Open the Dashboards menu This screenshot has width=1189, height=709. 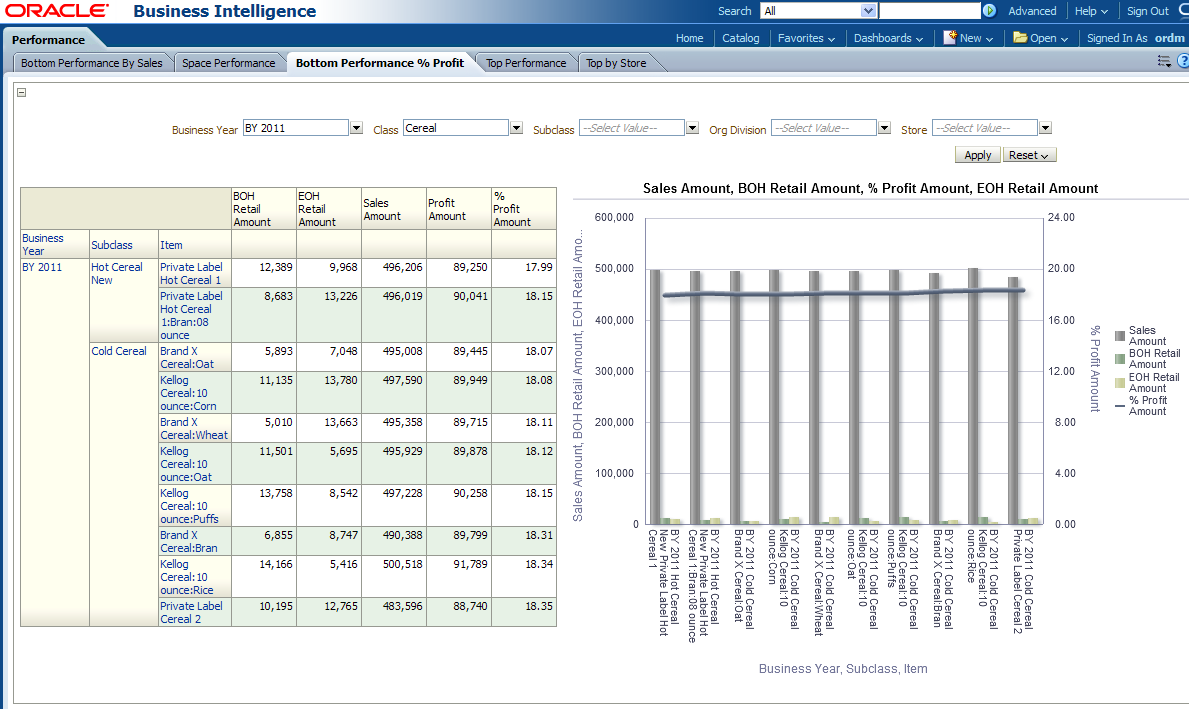tap(888, 38)
